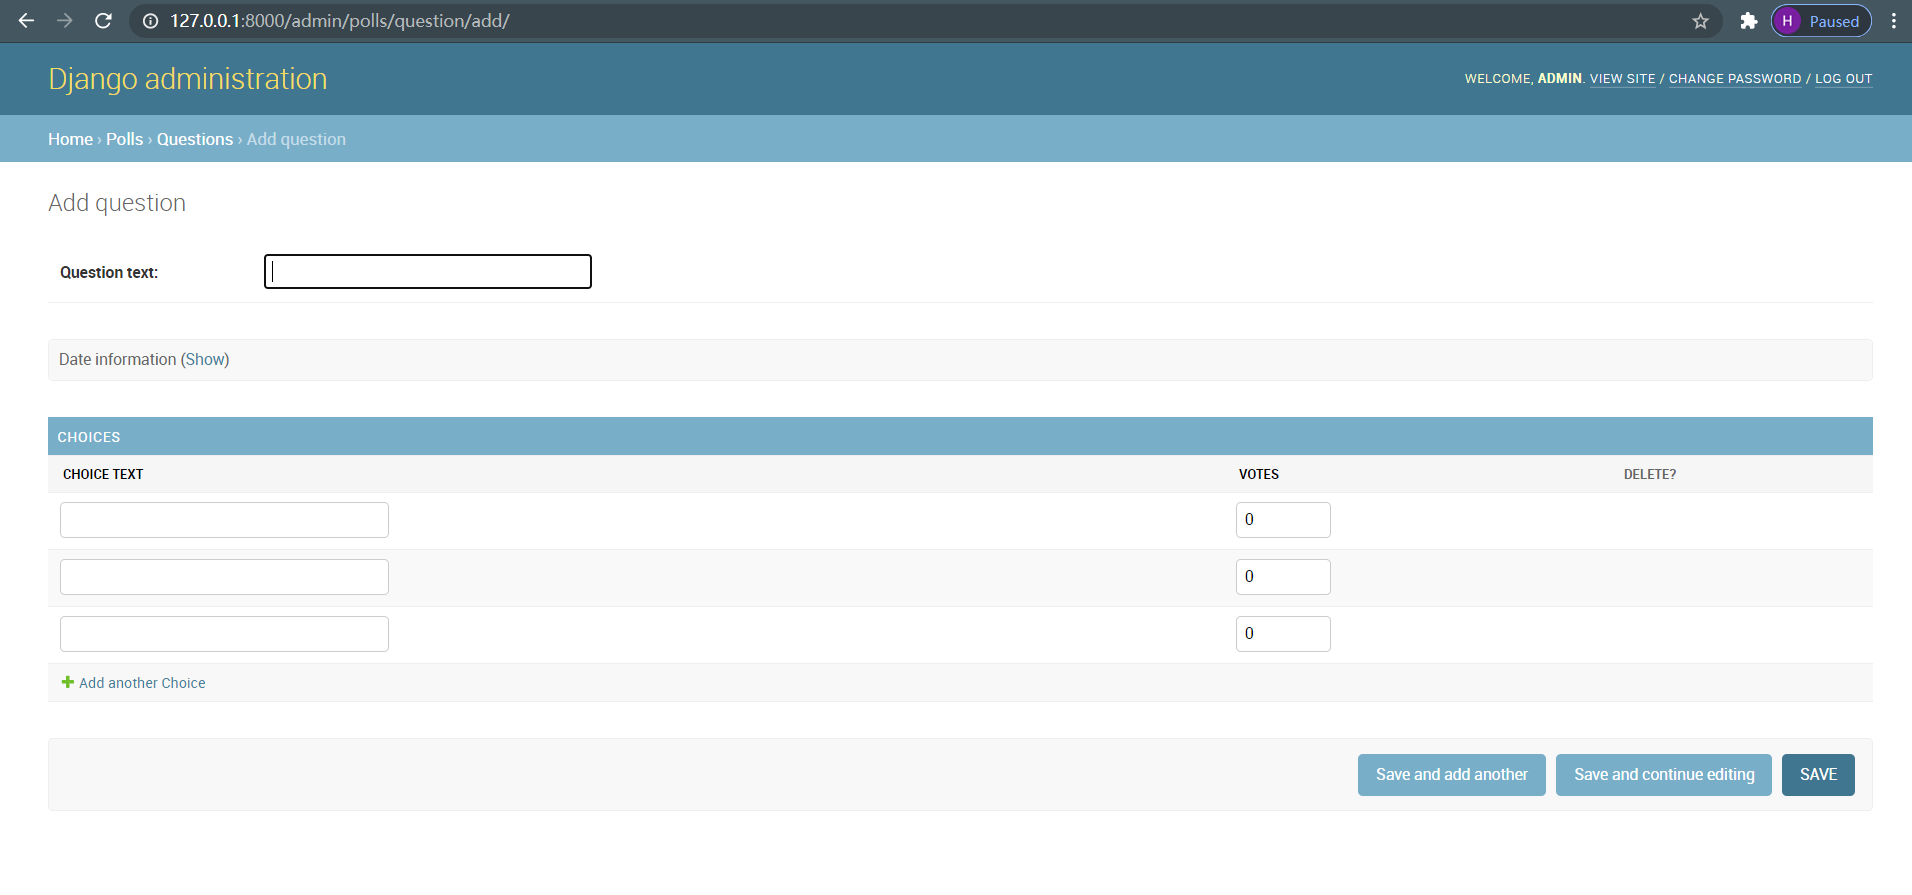This screenshot has width=1912, height=895.
Task: Expand Date information with Show link
Action: (205, 359)
